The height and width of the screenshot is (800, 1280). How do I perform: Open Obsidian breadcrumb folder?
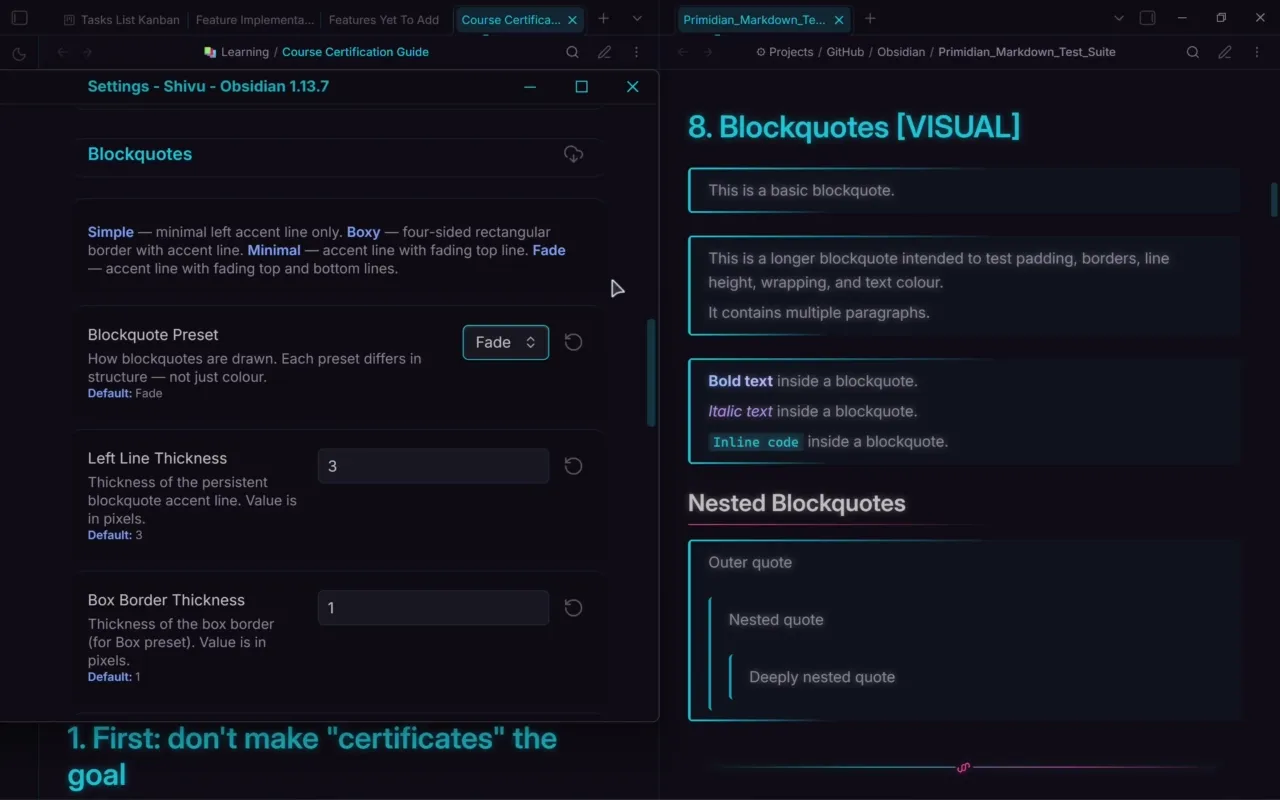click(901, 52)
